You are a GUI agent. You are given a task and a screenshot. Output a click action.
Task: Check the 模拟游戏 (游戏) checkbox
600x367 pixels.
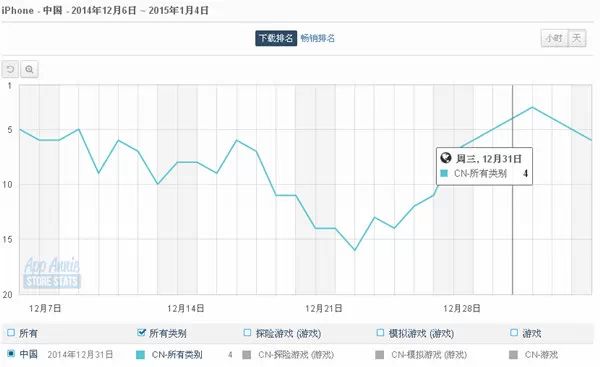click(380, 333)
